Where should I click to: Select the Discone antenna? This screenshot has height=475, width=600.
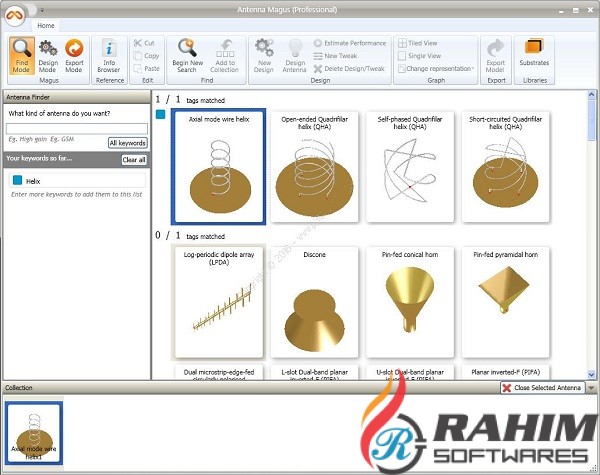click(314, 302)
